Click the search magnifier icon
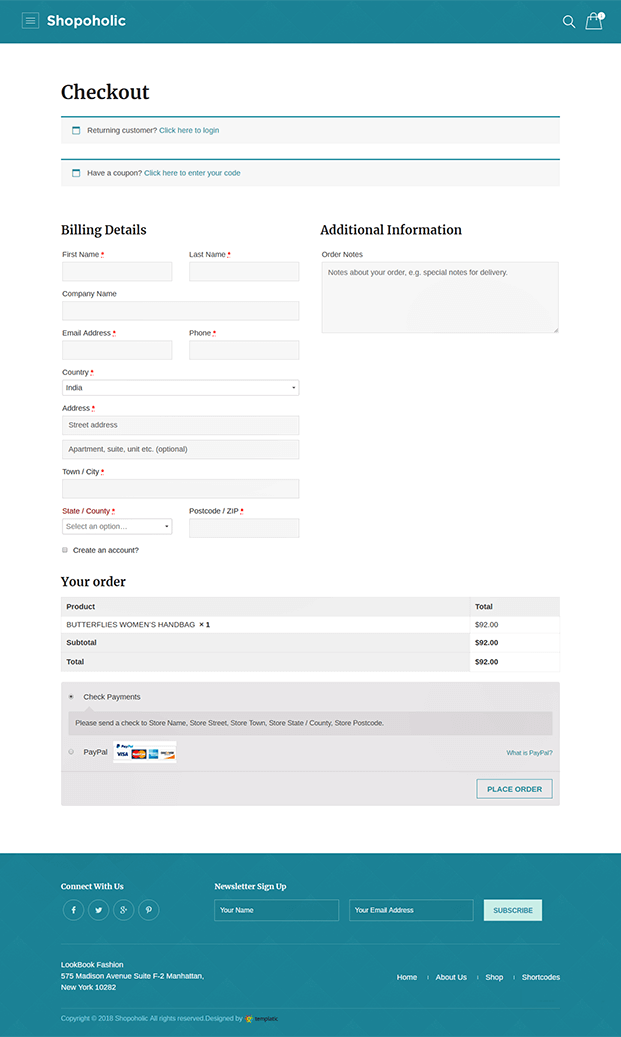Image resolution: width=621 pixels, height=1037 pixels. [568, 22]
